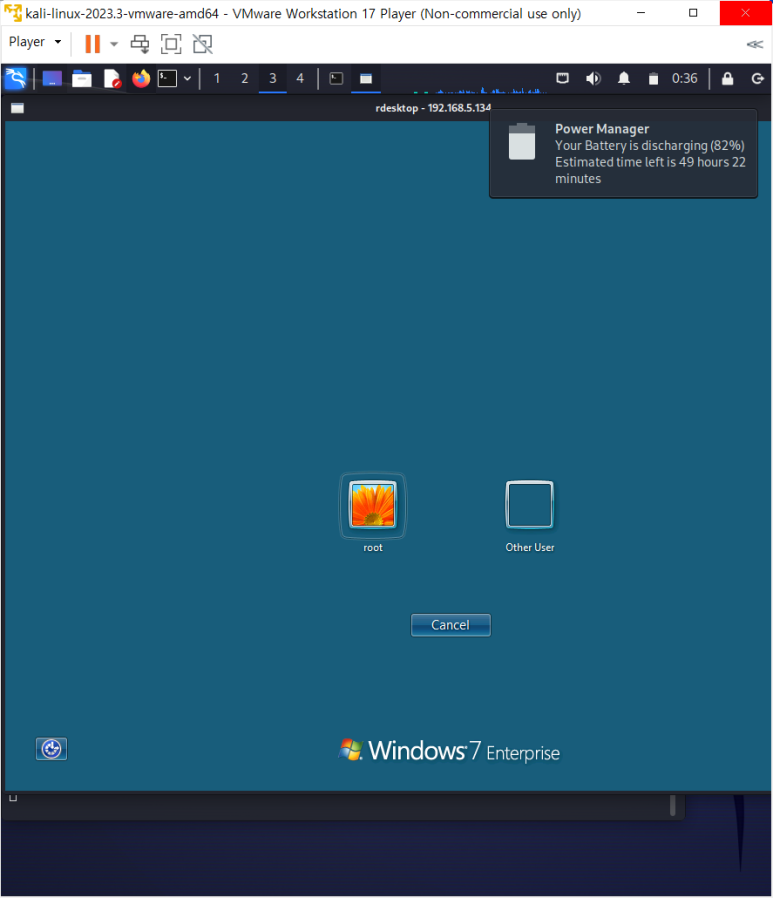Image resolution: width=773 pixels, height=898 pixels.
Task: Launch Firefox from the Kali panel
Action: click(x=141, y=78)
